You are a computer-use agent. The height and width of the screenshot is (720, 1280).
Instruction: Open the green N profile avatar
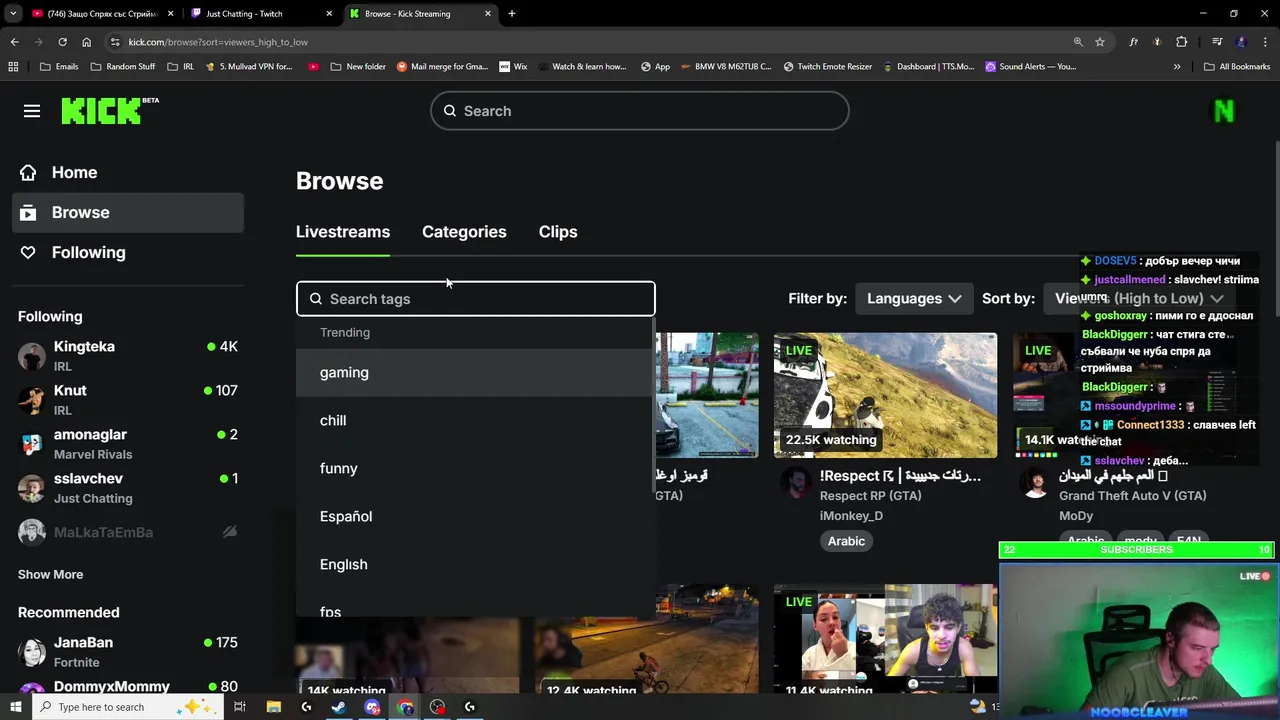[1224, 111]
